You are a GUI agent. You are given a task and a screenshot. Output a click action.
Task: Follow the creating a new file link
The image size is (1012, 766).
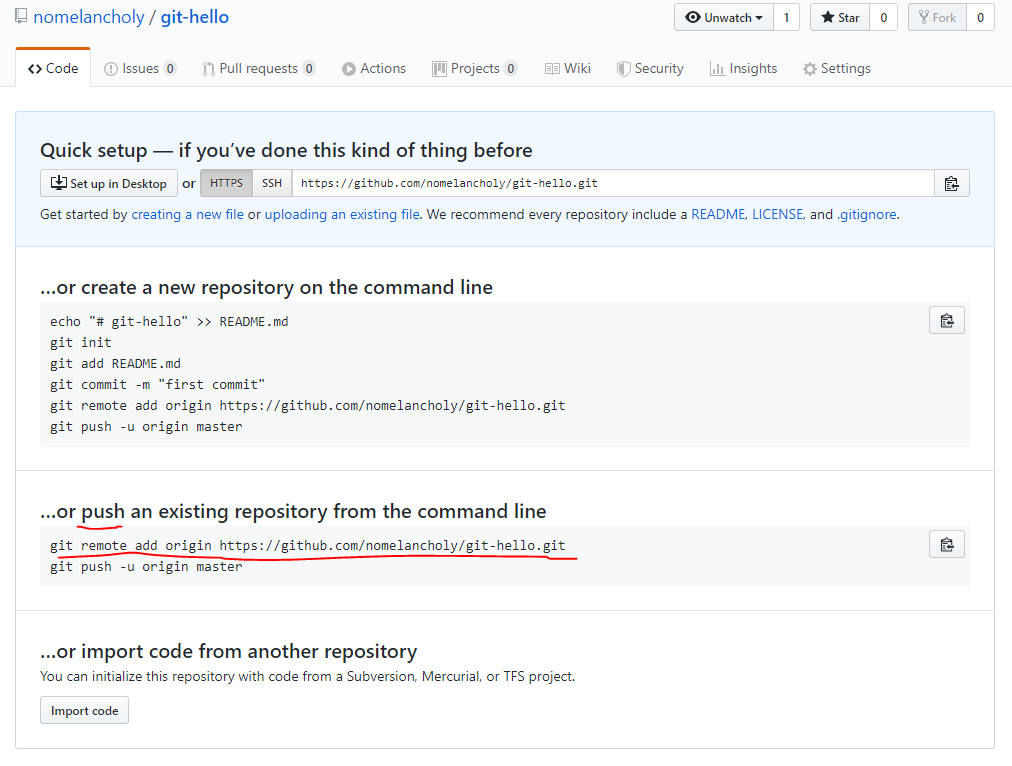pyautogui.click(x=188, y=214)
